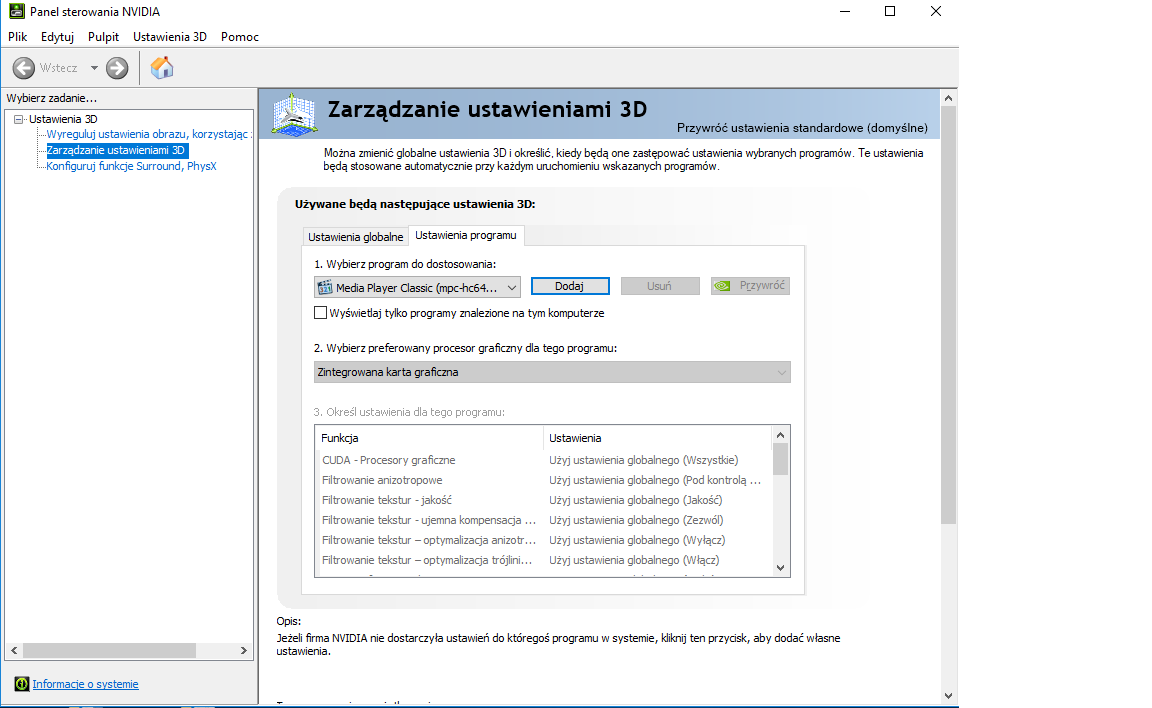This screenshot has width=1152, height=708.
Task: Switch to the Ustawienia globalne tab
Action: point(356,236)
